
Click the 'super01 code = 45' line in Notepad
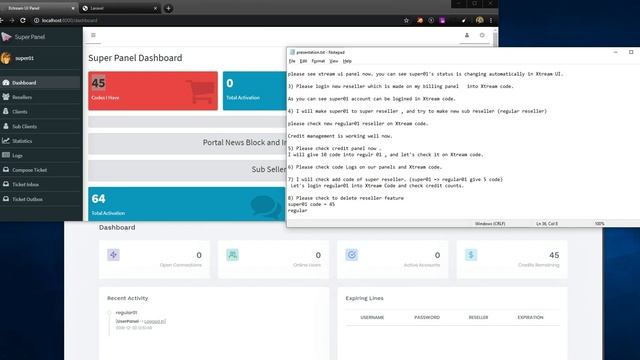(x=311, y=204)
